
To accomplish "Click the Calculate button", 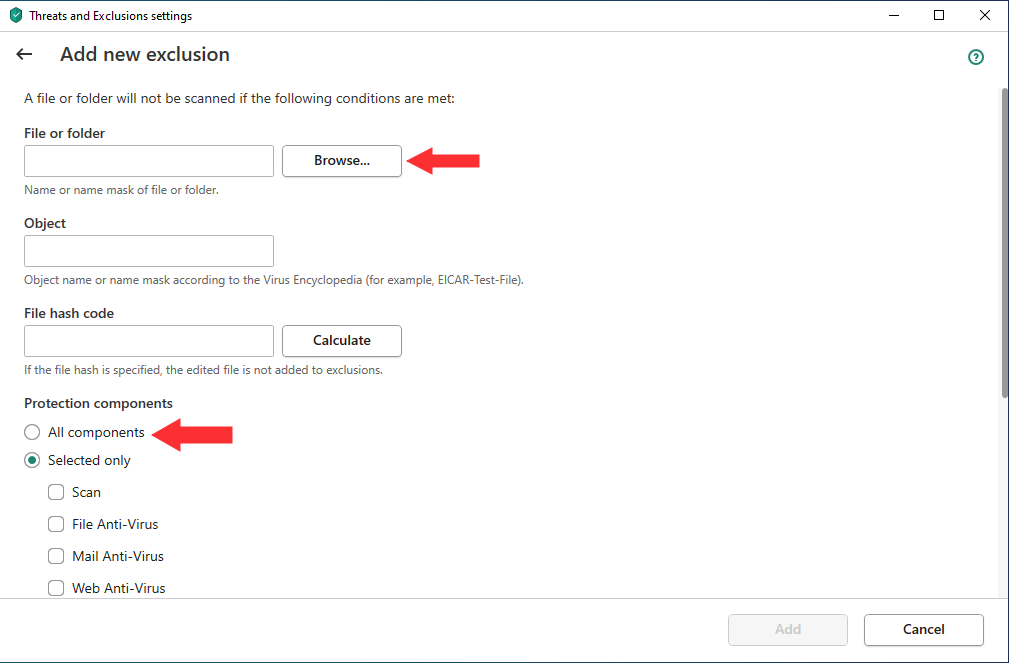I will point(342,341).
